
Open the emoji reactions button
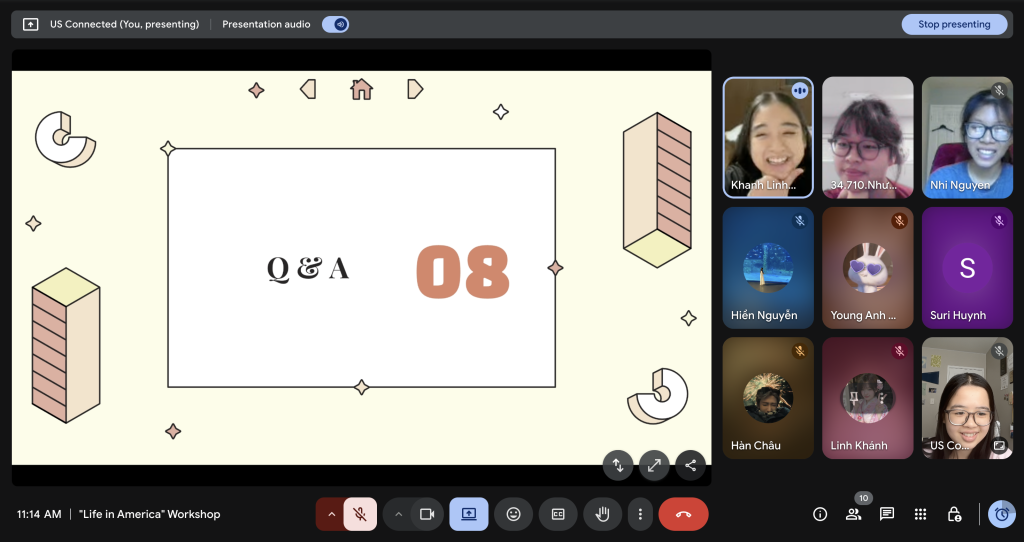[514, 514]
